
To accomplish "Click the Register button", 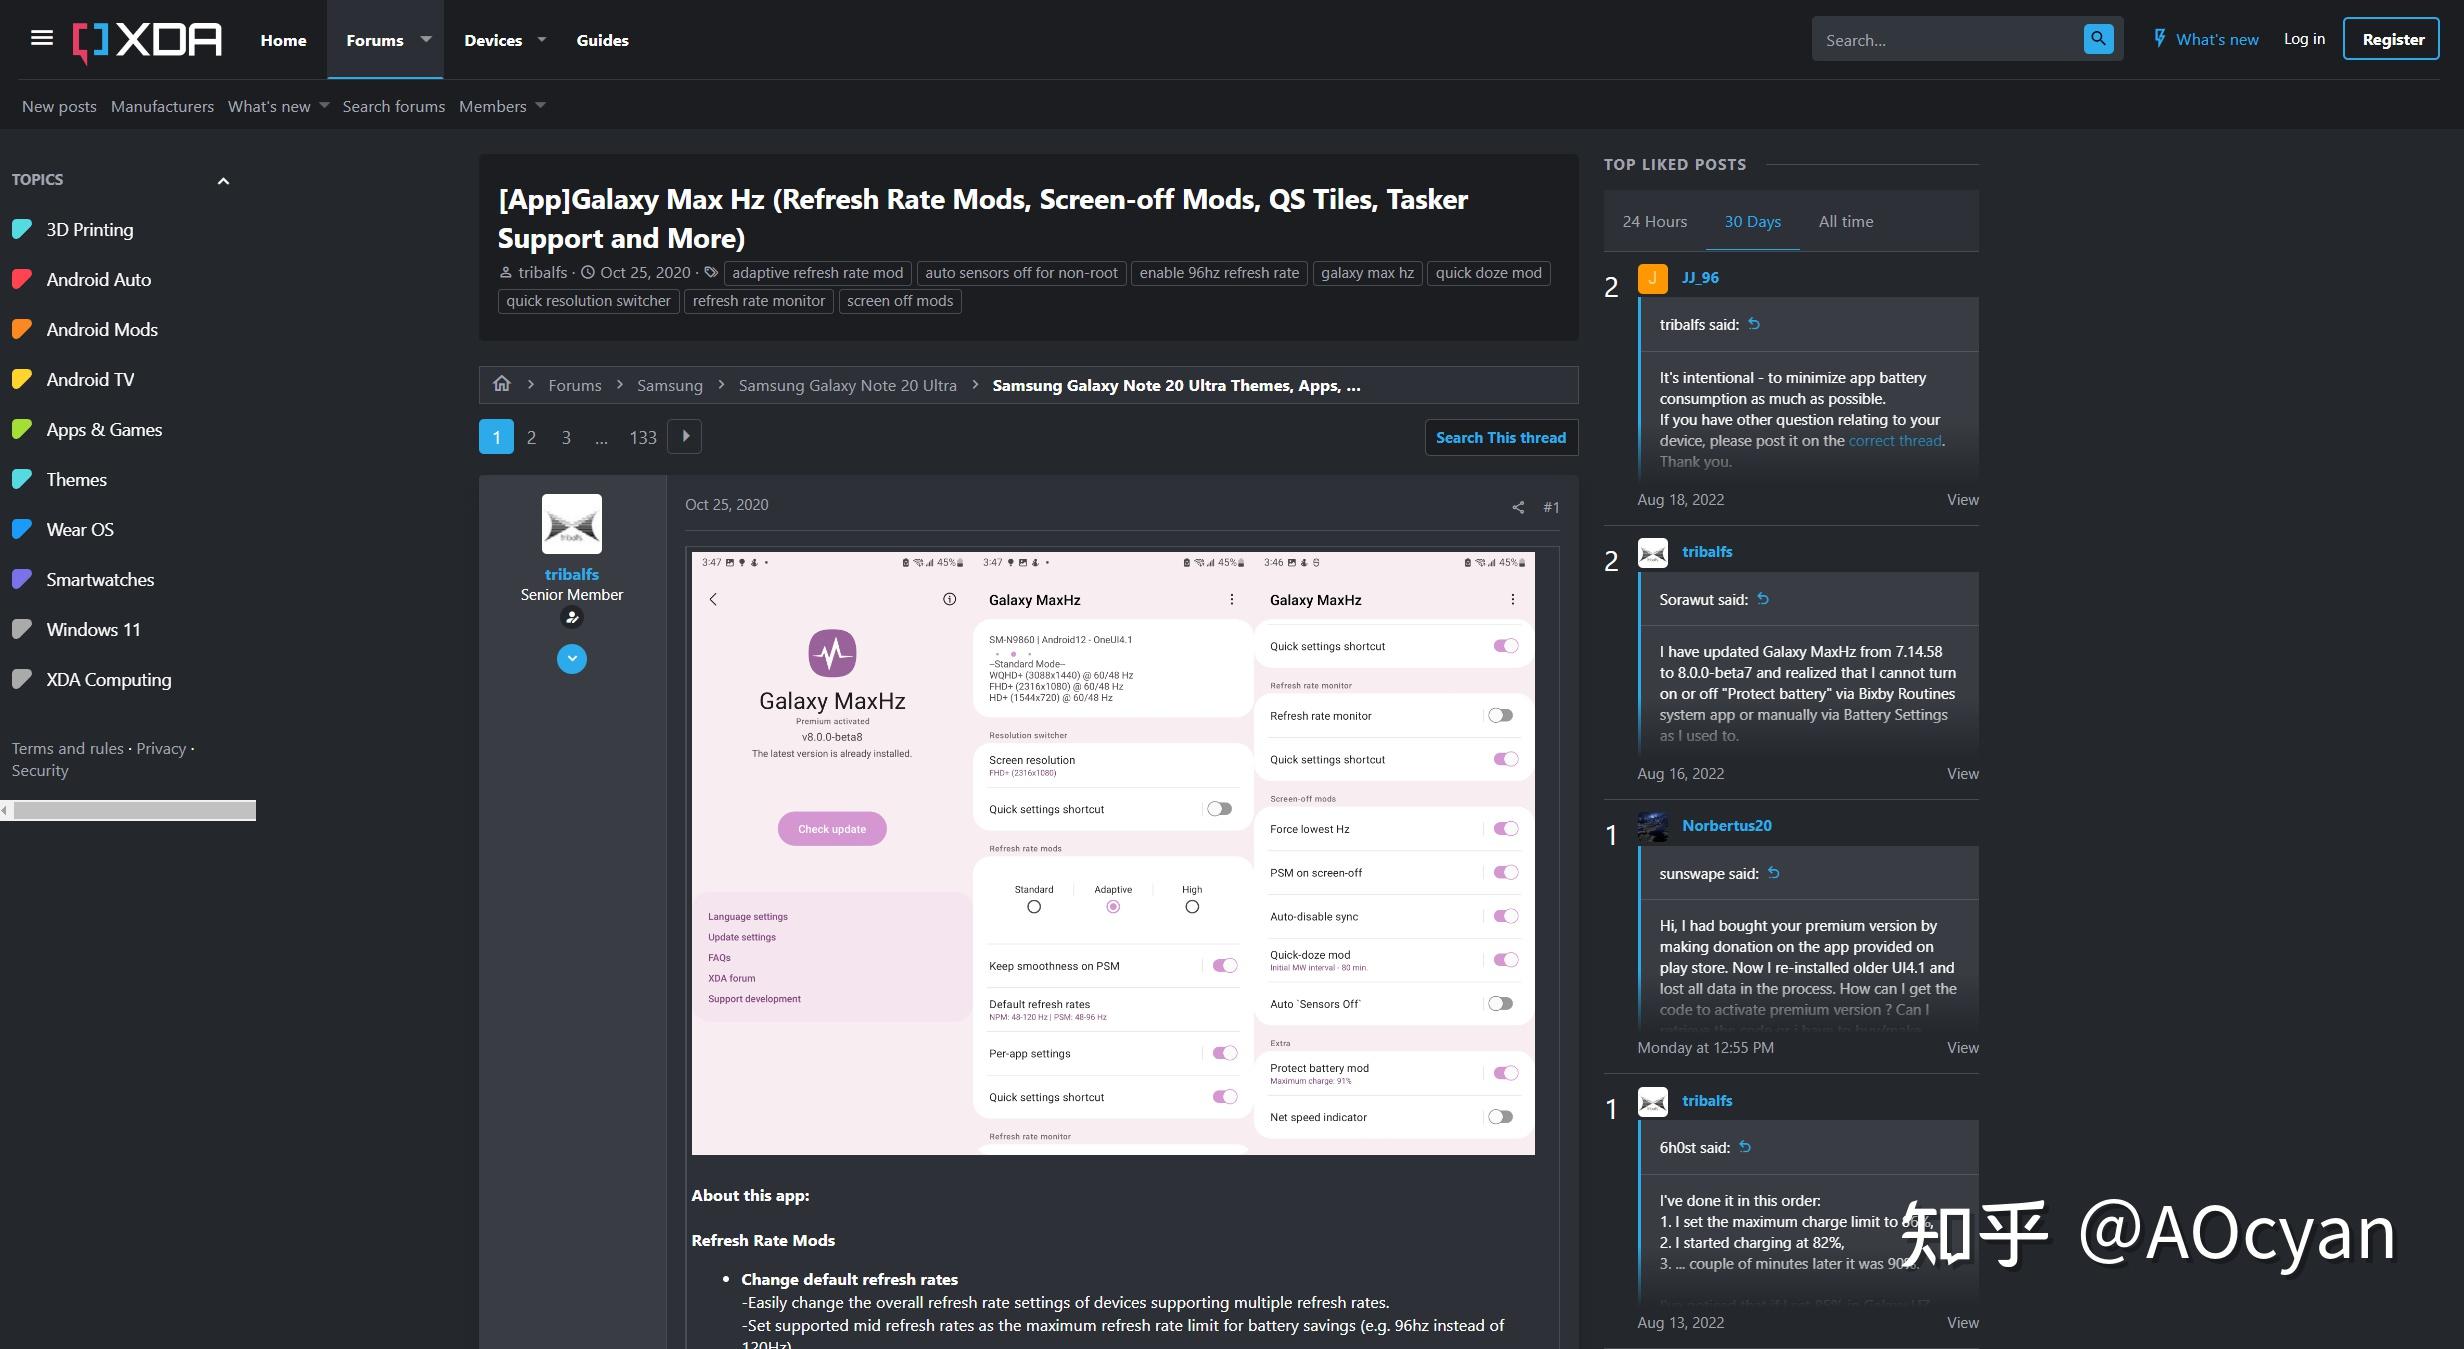I will click(2392, 39).
